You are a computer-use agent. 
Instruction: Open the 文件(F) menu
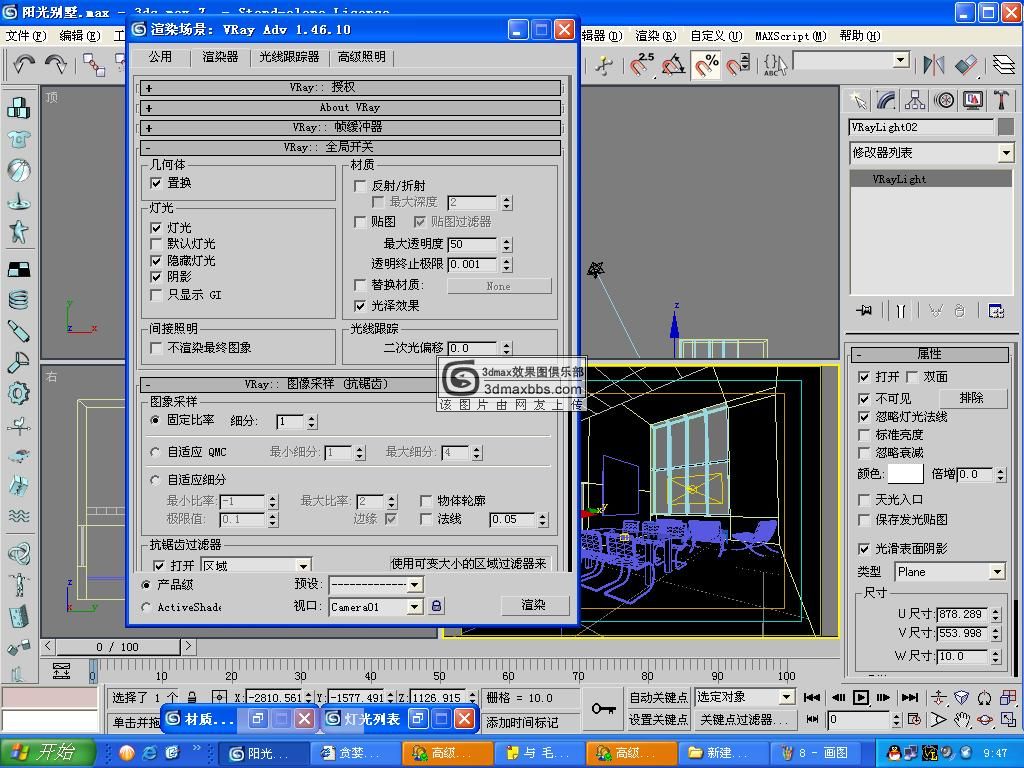point(26,35)
